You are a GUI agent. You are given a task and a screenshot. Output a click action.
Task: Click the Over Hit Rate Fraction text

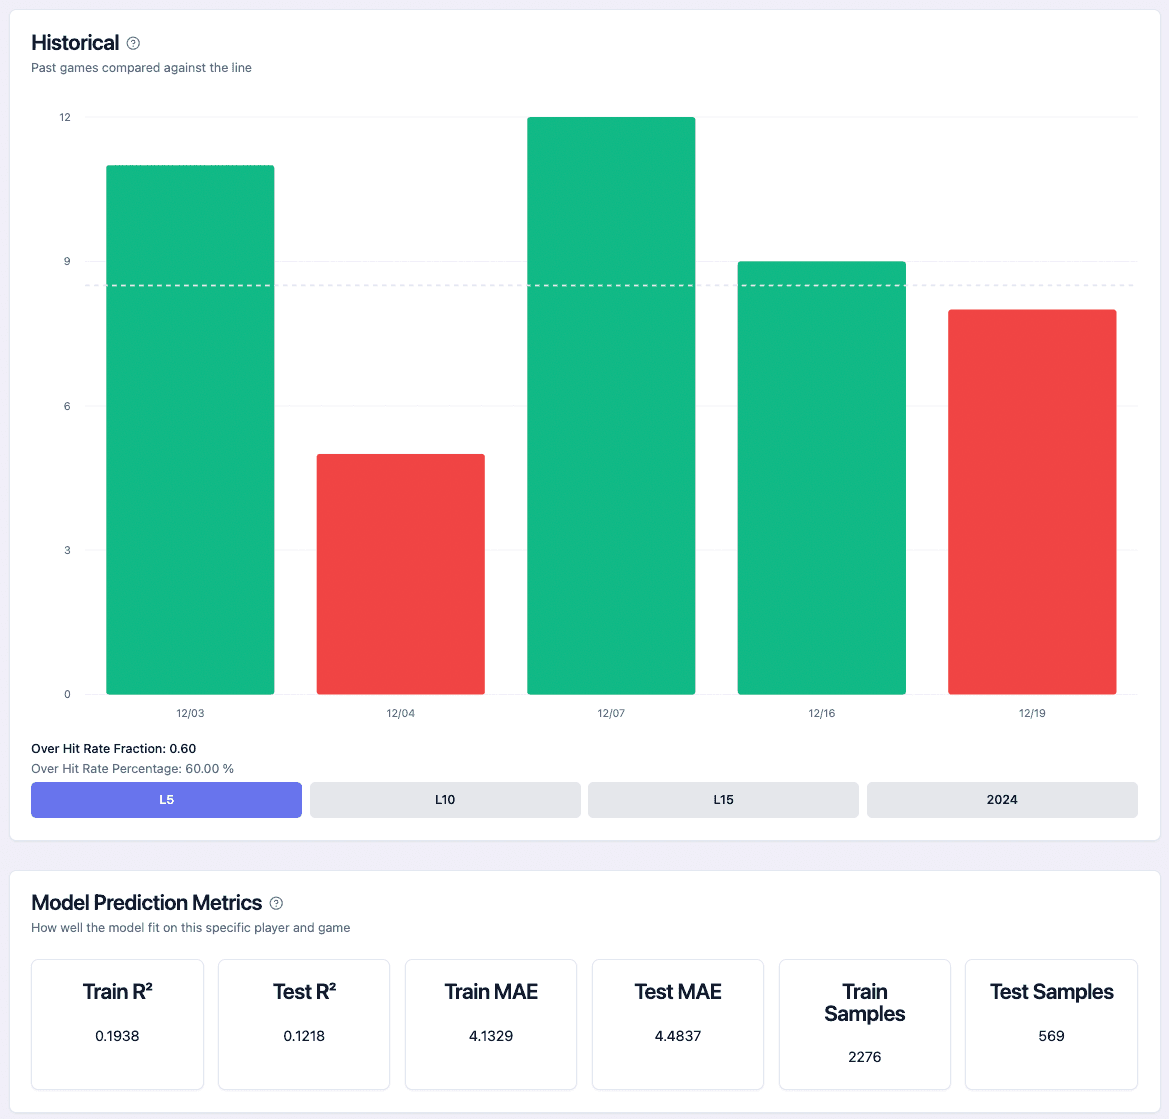click(x=114, y=748)
